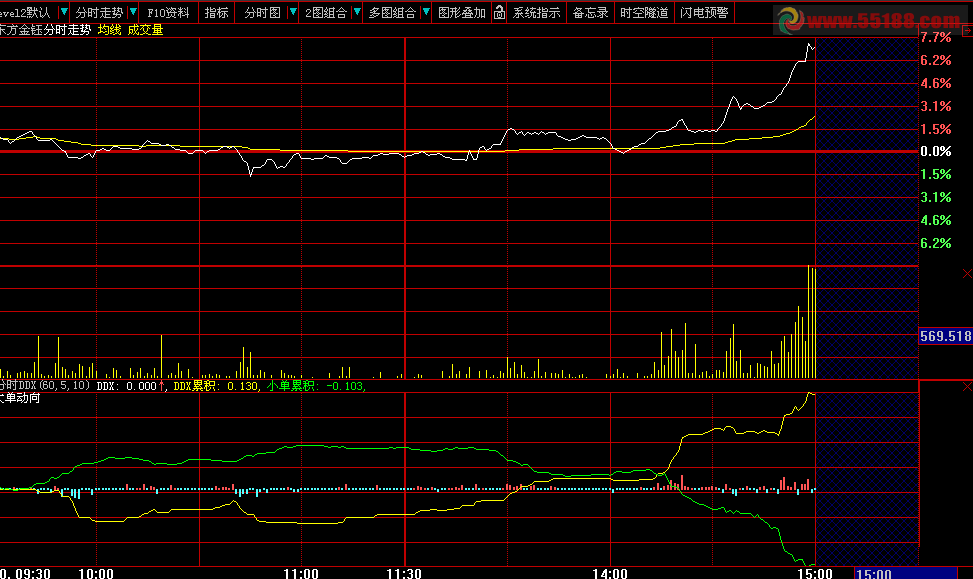Click the 分时DDX(60,5,10) indicator name
The image size is (973, 579).
(45, 386)
